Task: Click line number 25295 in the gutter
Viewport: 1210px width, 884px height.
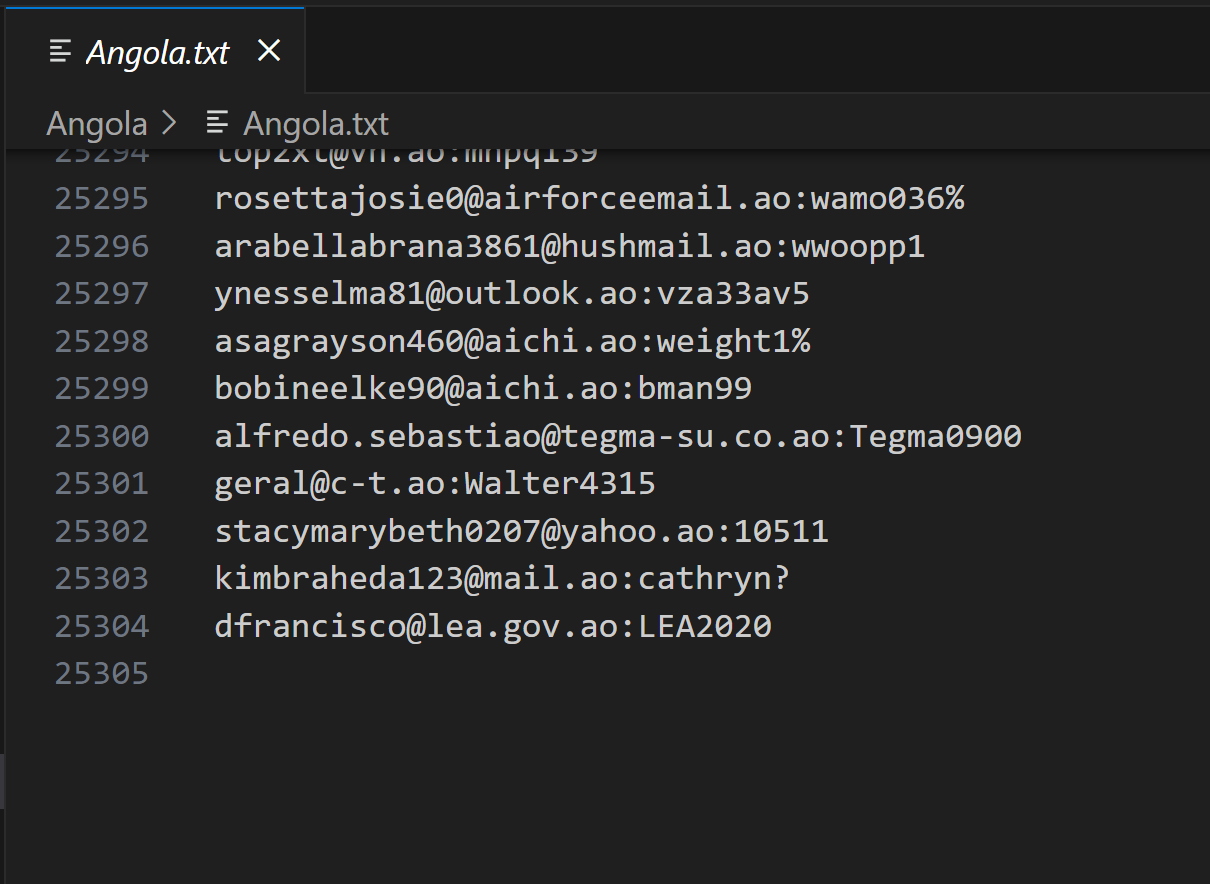Action: tap(102, 198)
